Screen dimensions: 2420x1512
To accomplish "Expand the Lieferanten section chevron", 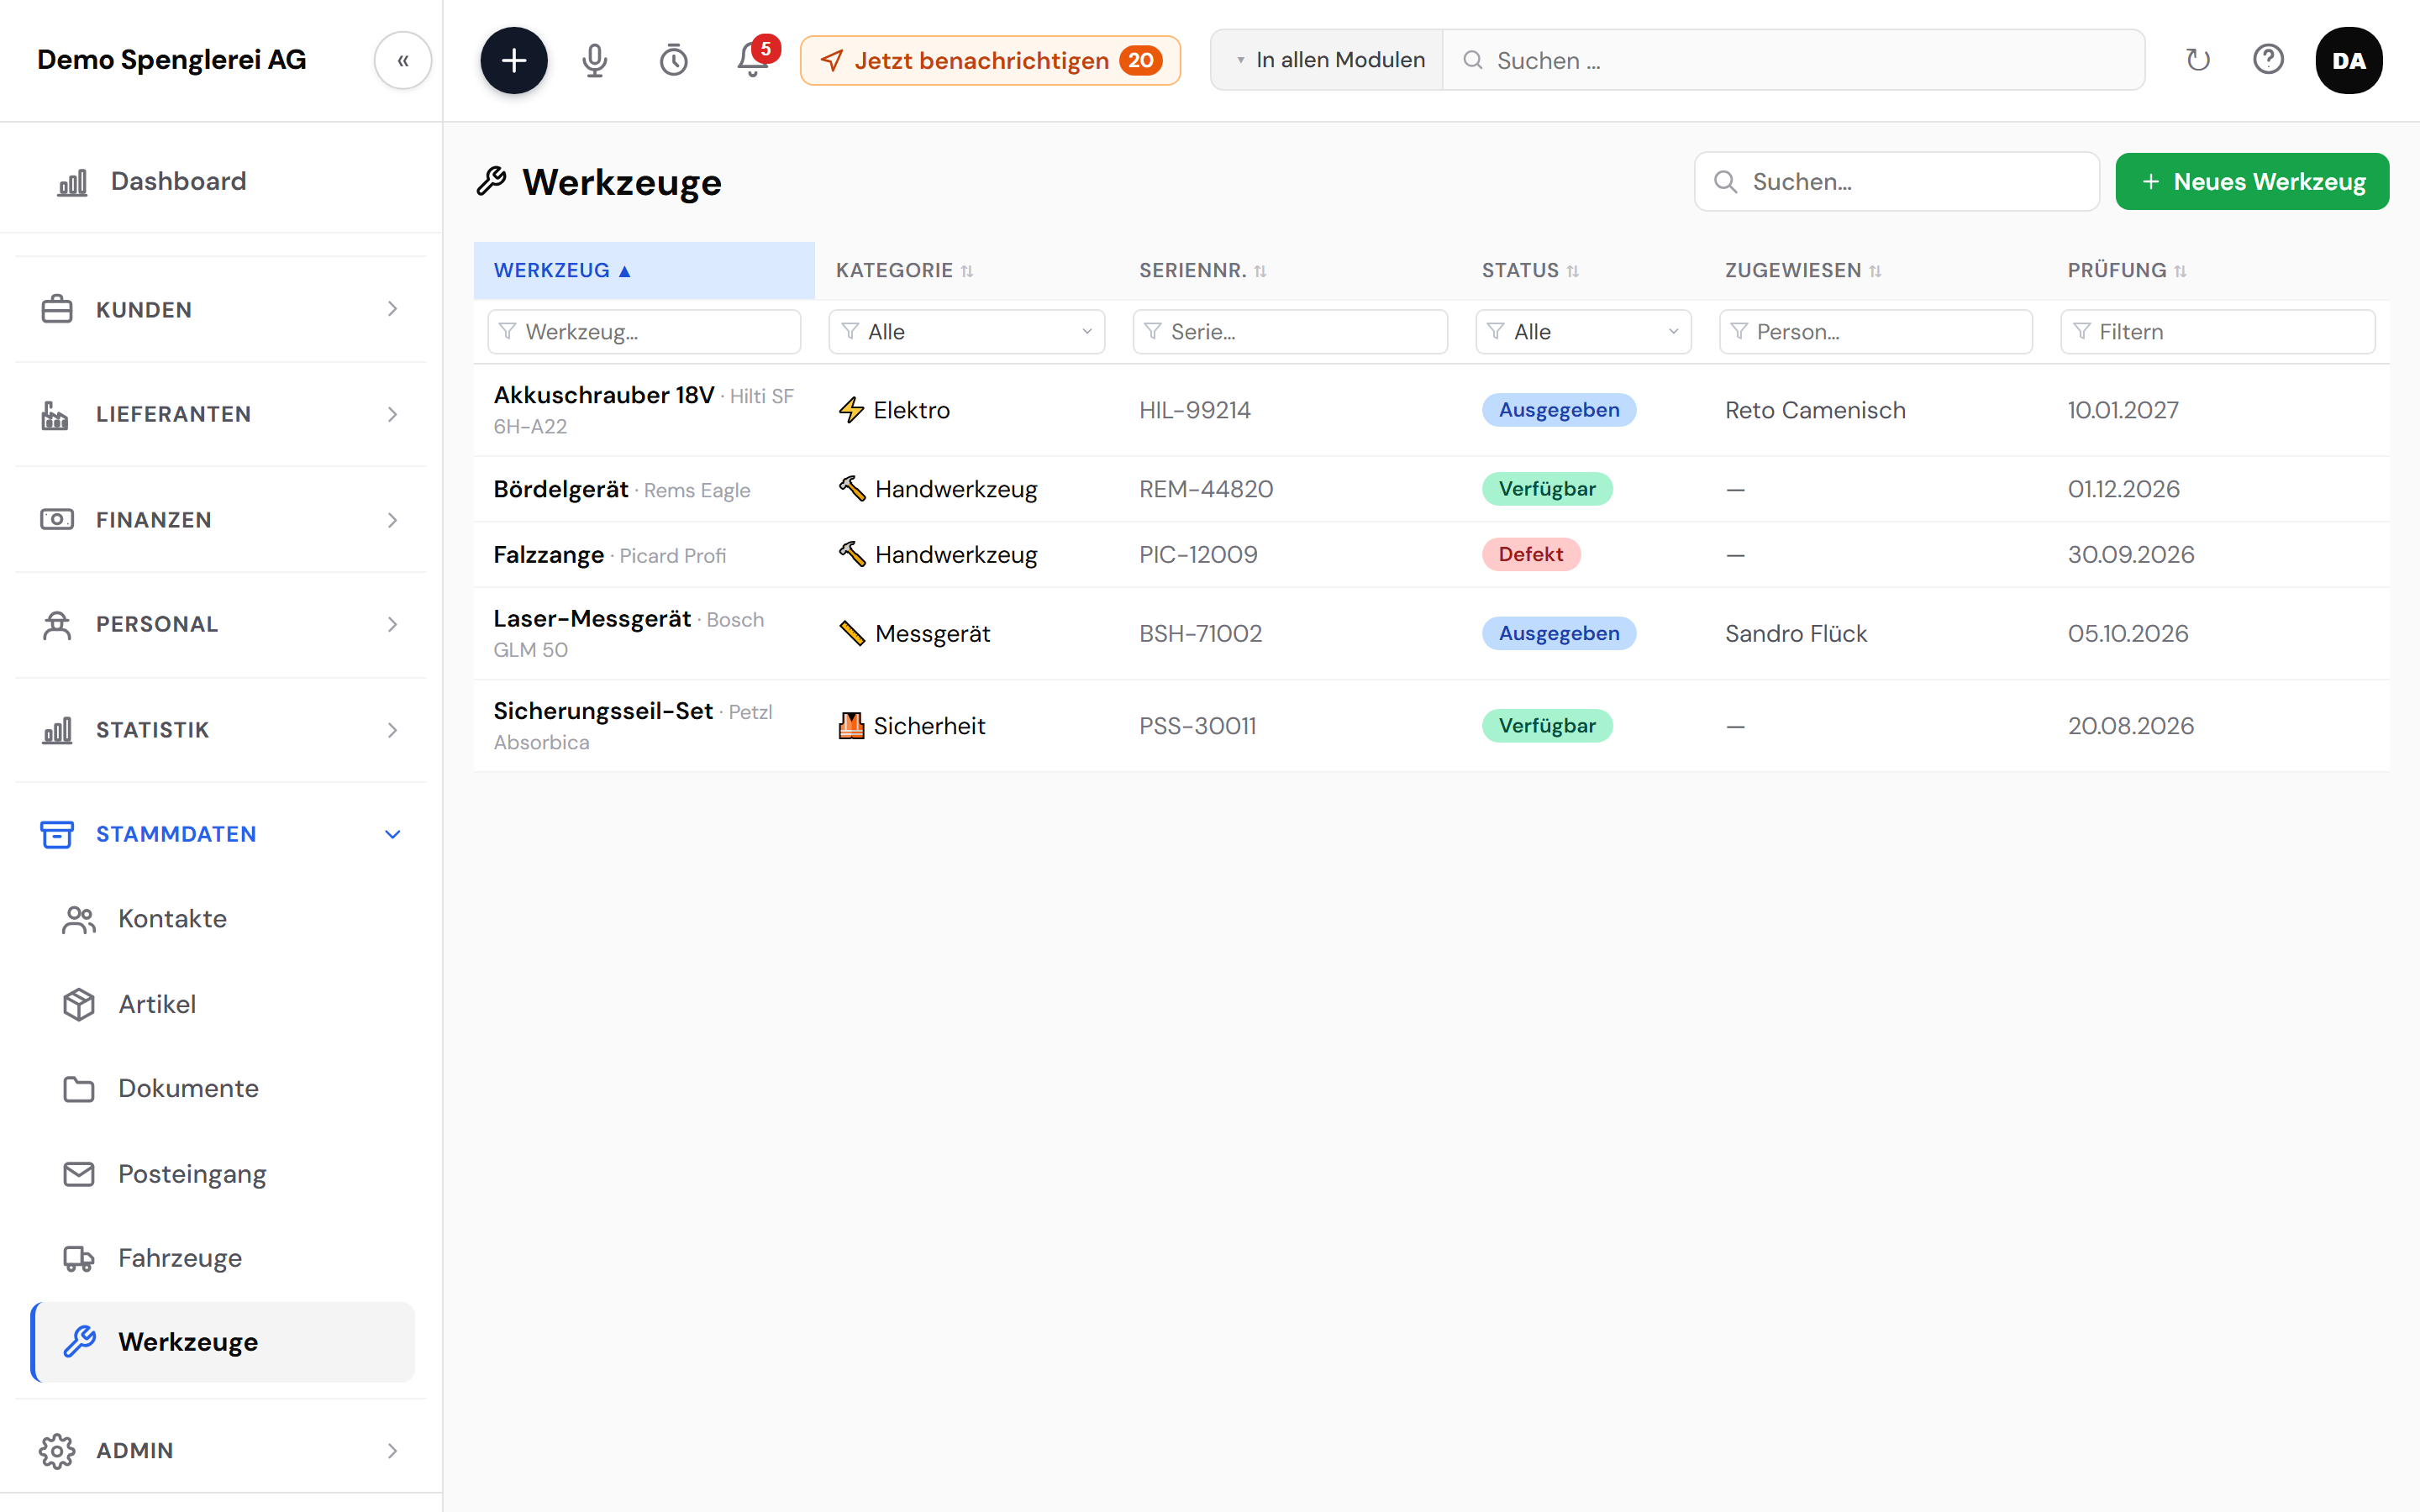I will (x=393, y=414).
